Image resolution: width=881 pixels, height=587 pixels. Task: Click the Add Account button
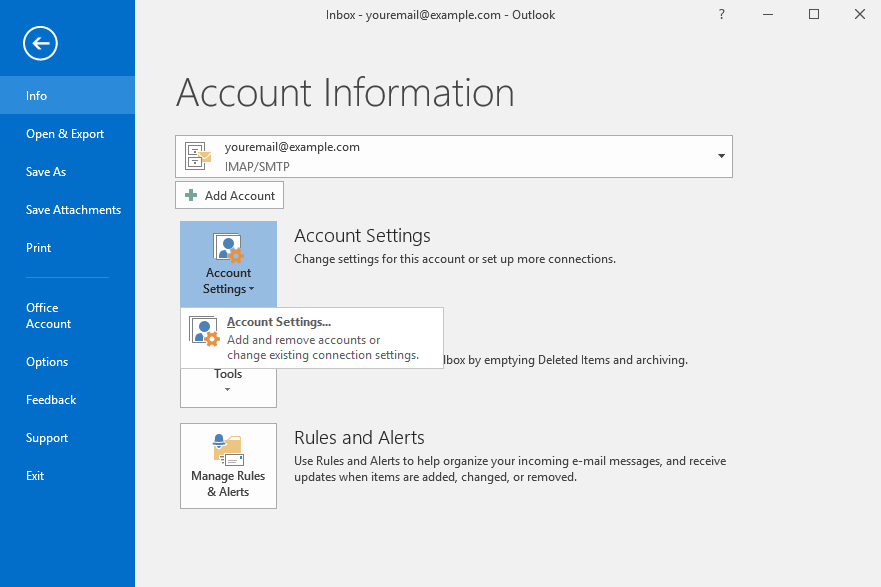click(x=229, y=195)
